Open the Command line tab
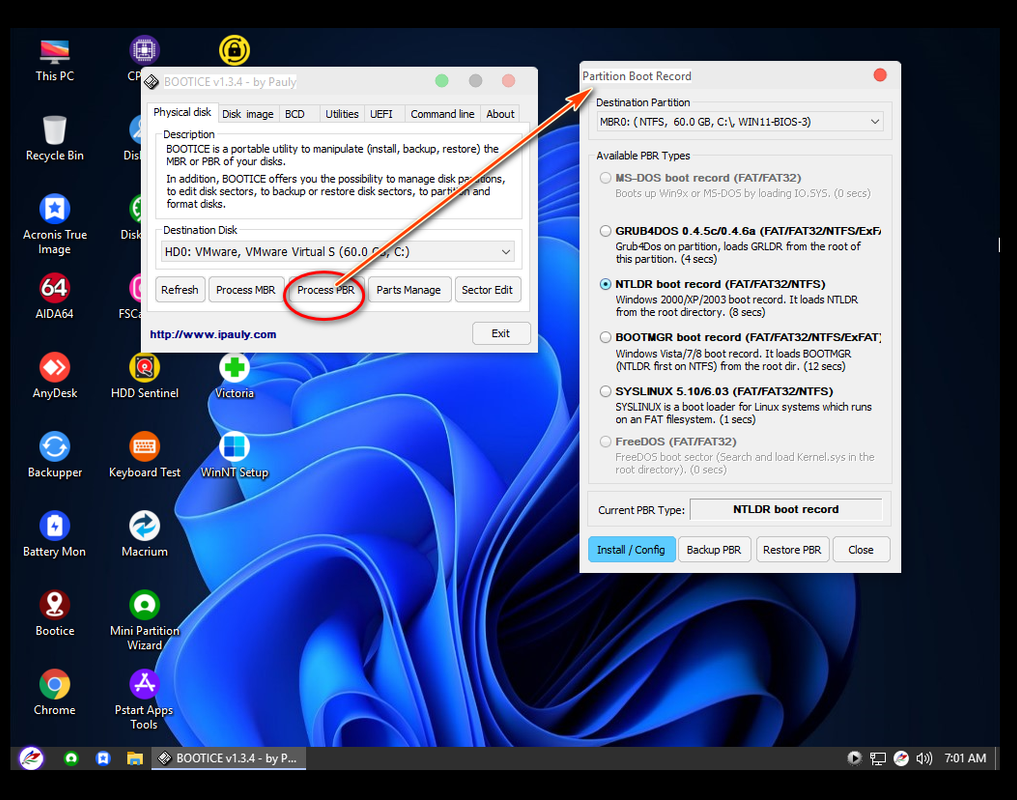 [x=442, y=114]
